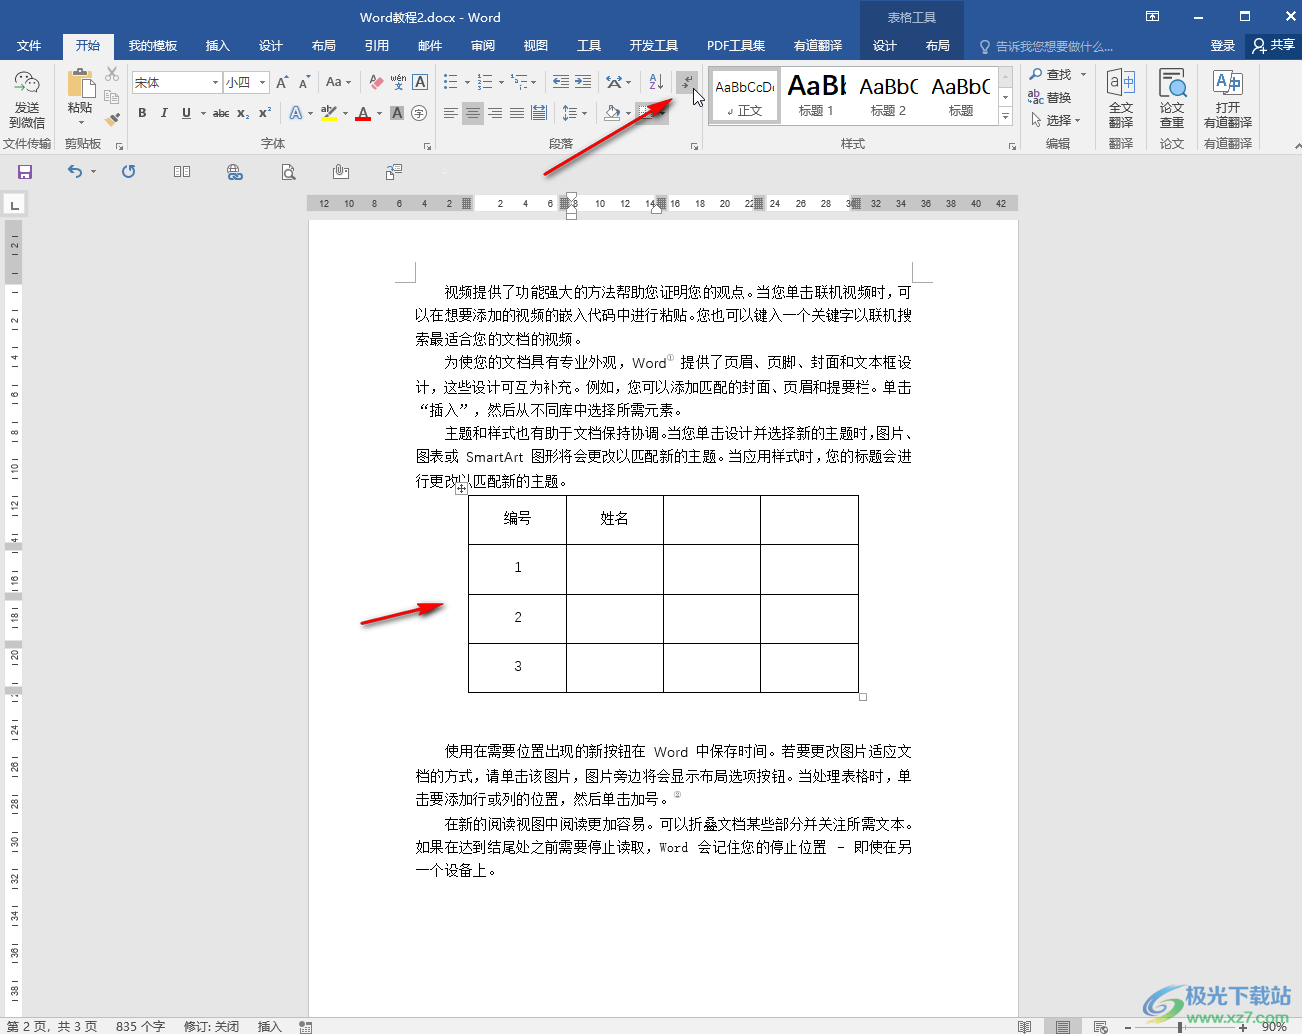Click the Redo circular arrow icon

click(x=128, y=172)
